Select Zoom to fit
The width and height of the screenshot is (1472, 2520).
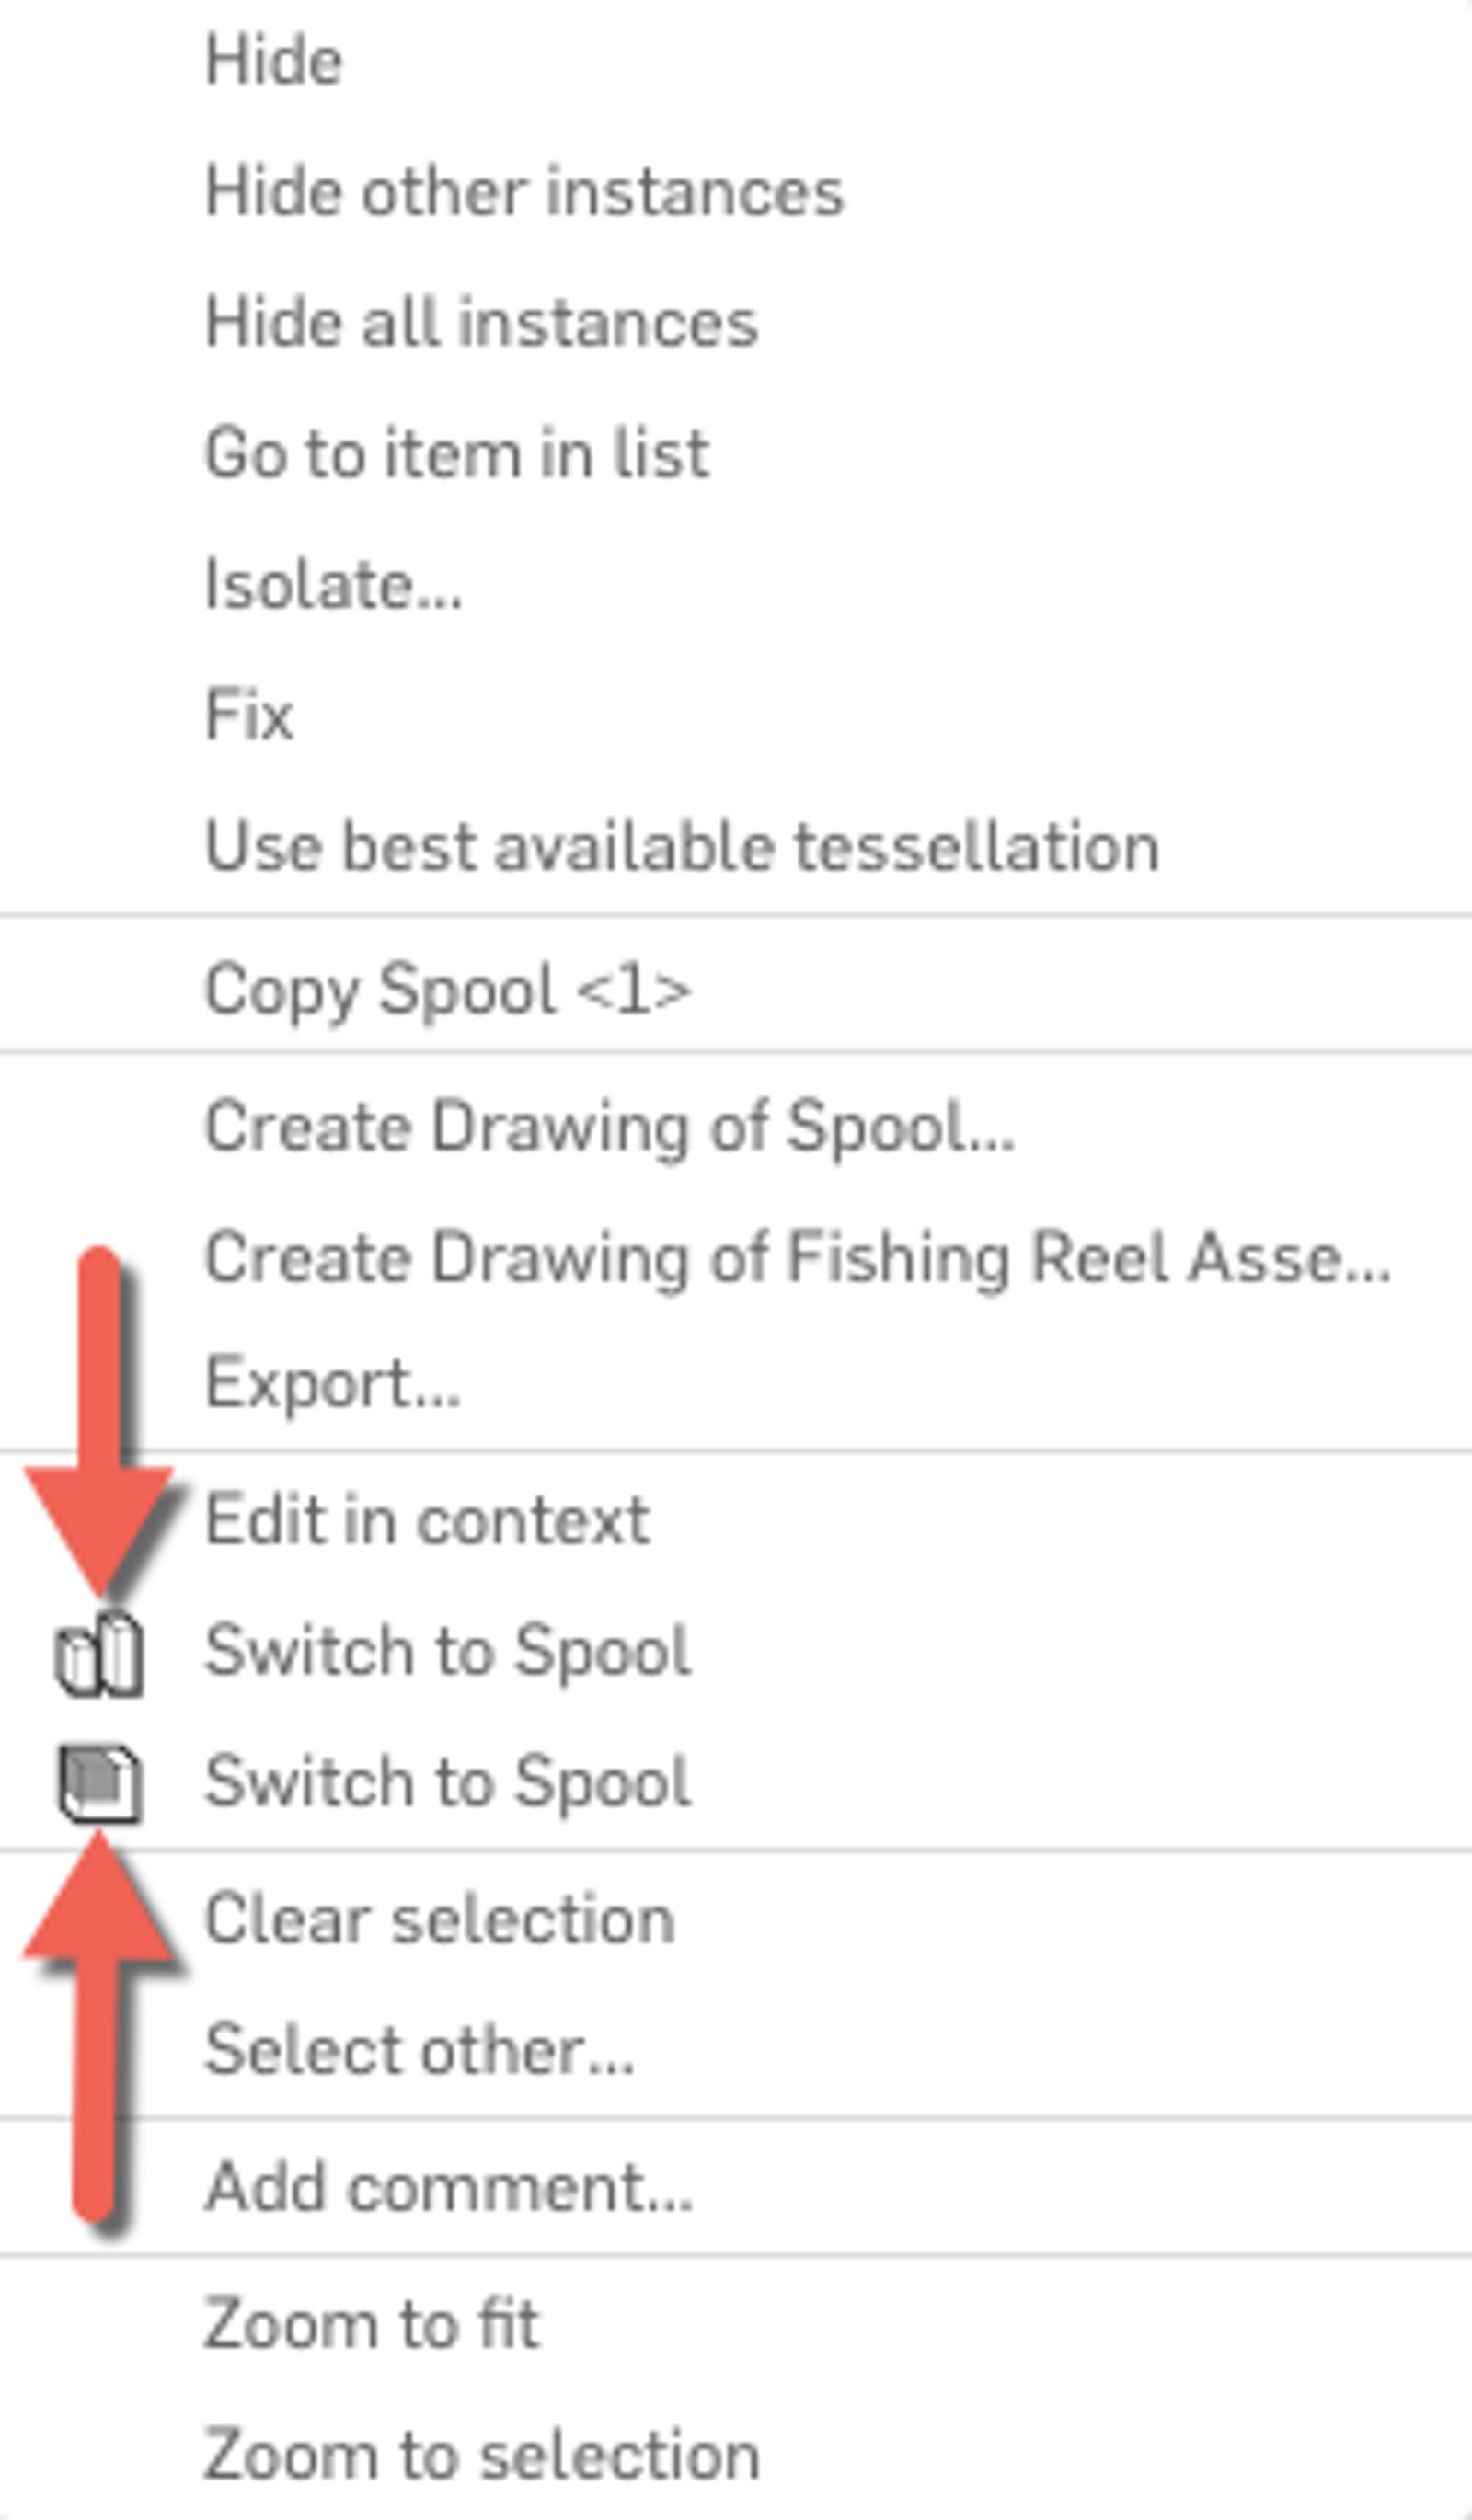click(371, 2324)
